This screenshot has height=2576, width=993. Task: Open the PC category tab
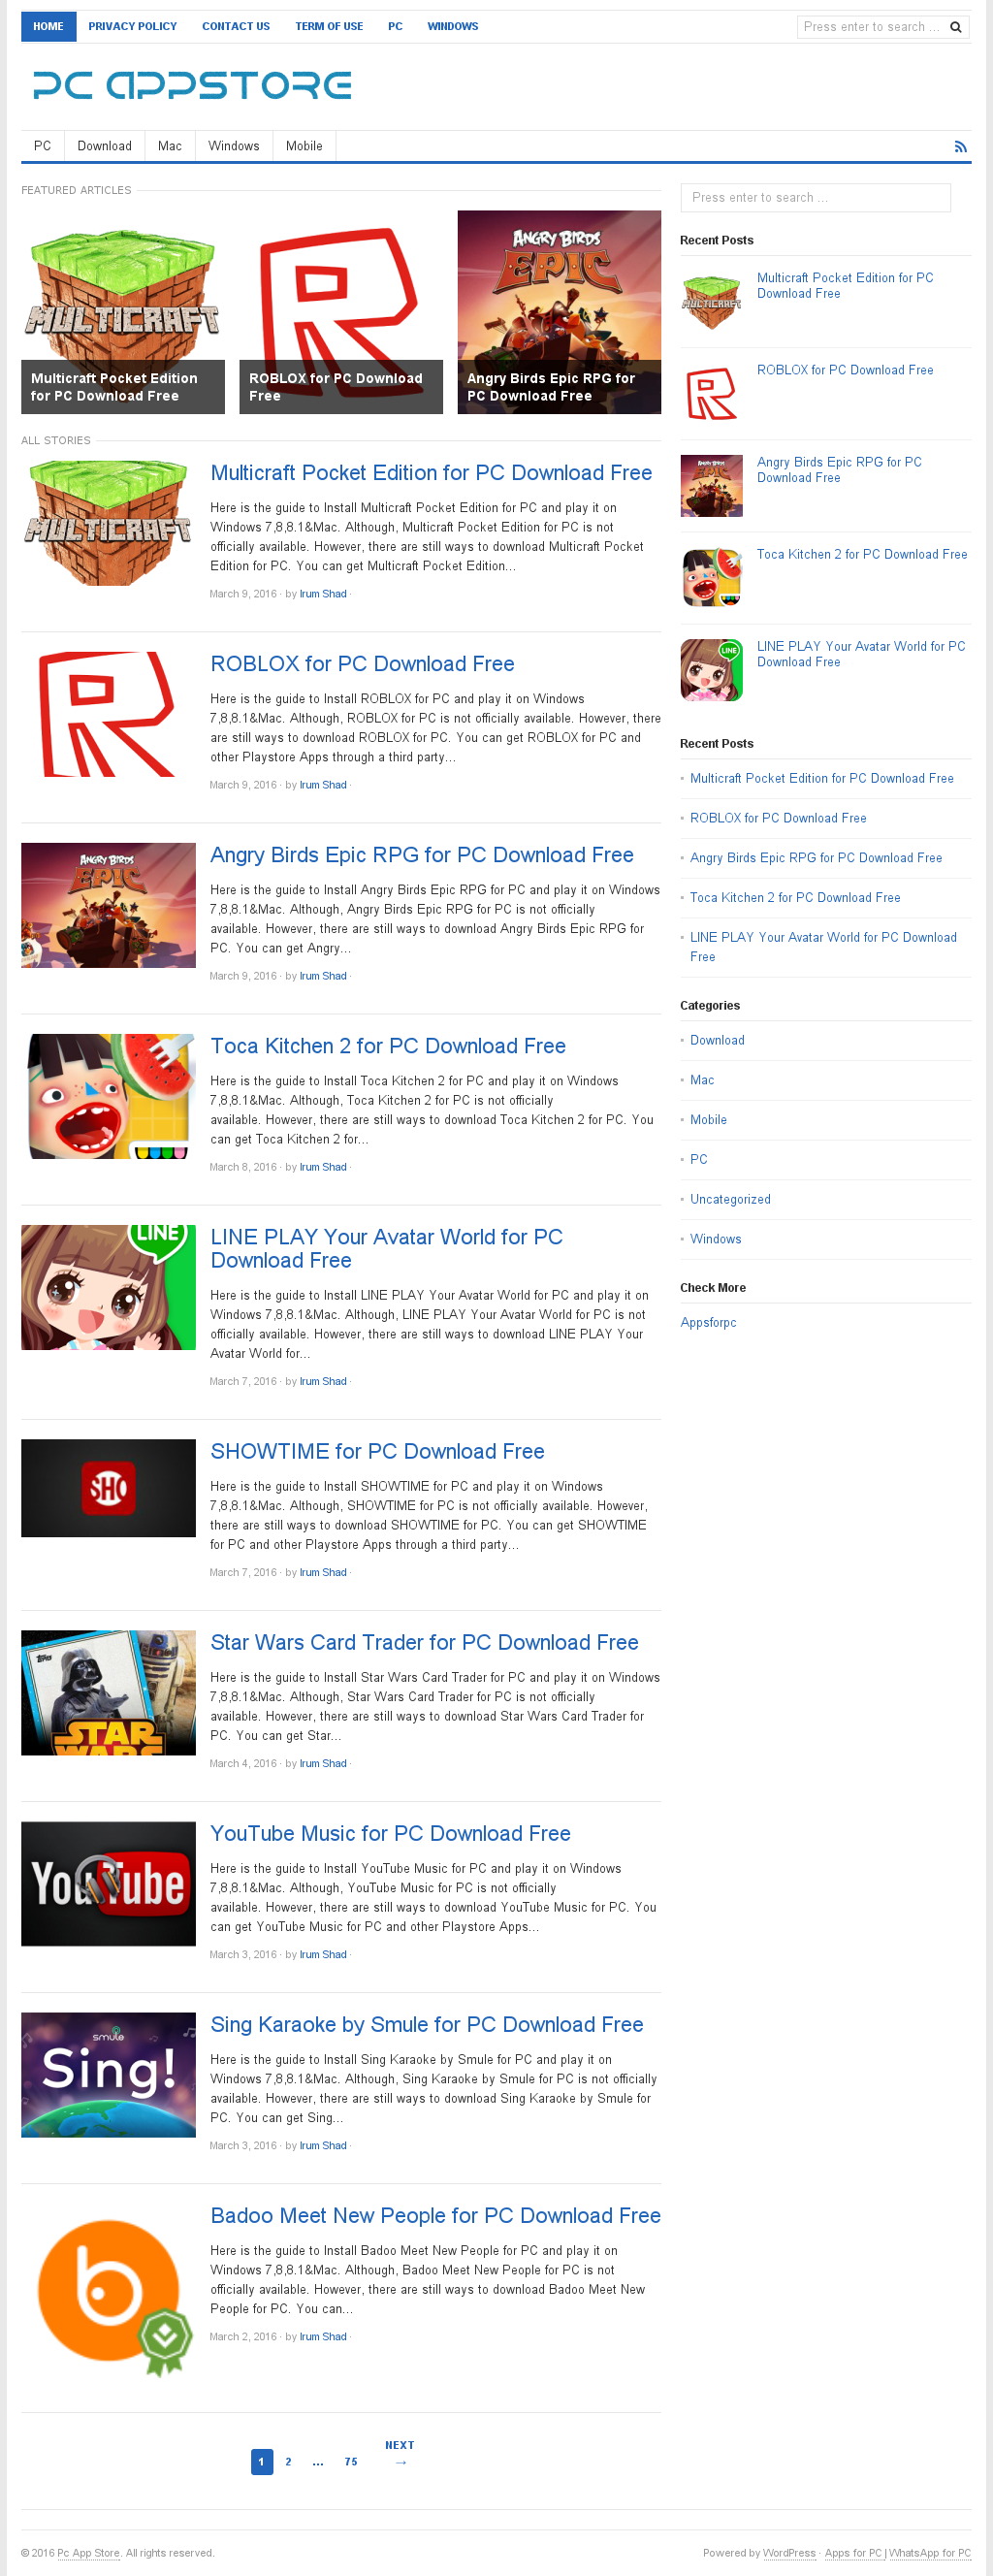43,146
